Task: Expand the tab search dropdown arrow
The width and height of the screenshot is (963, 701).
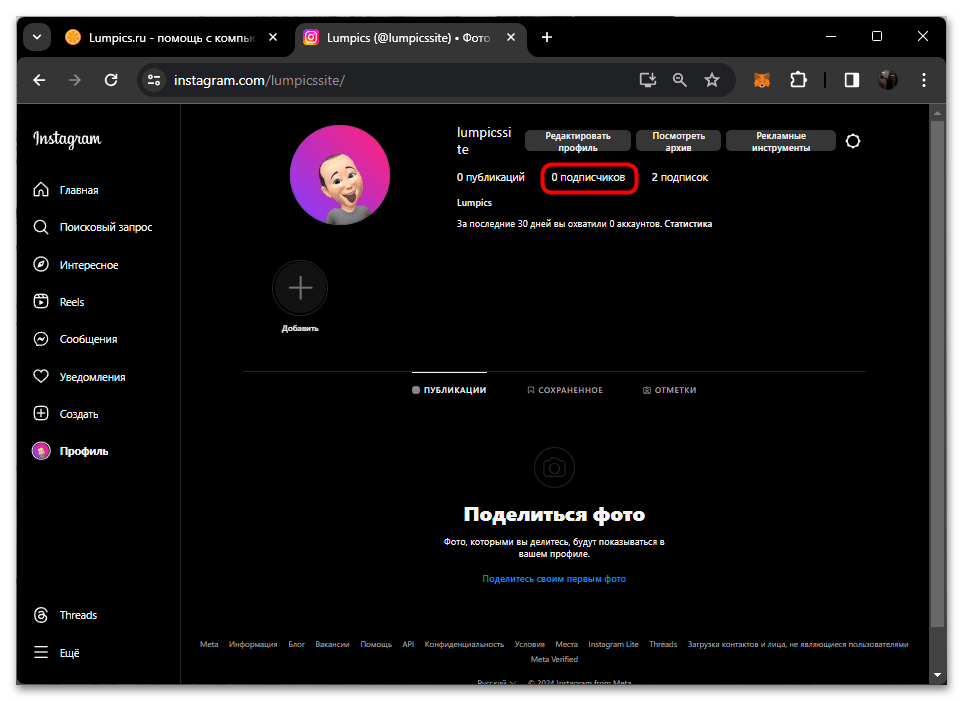Action: tap(37, 37)
